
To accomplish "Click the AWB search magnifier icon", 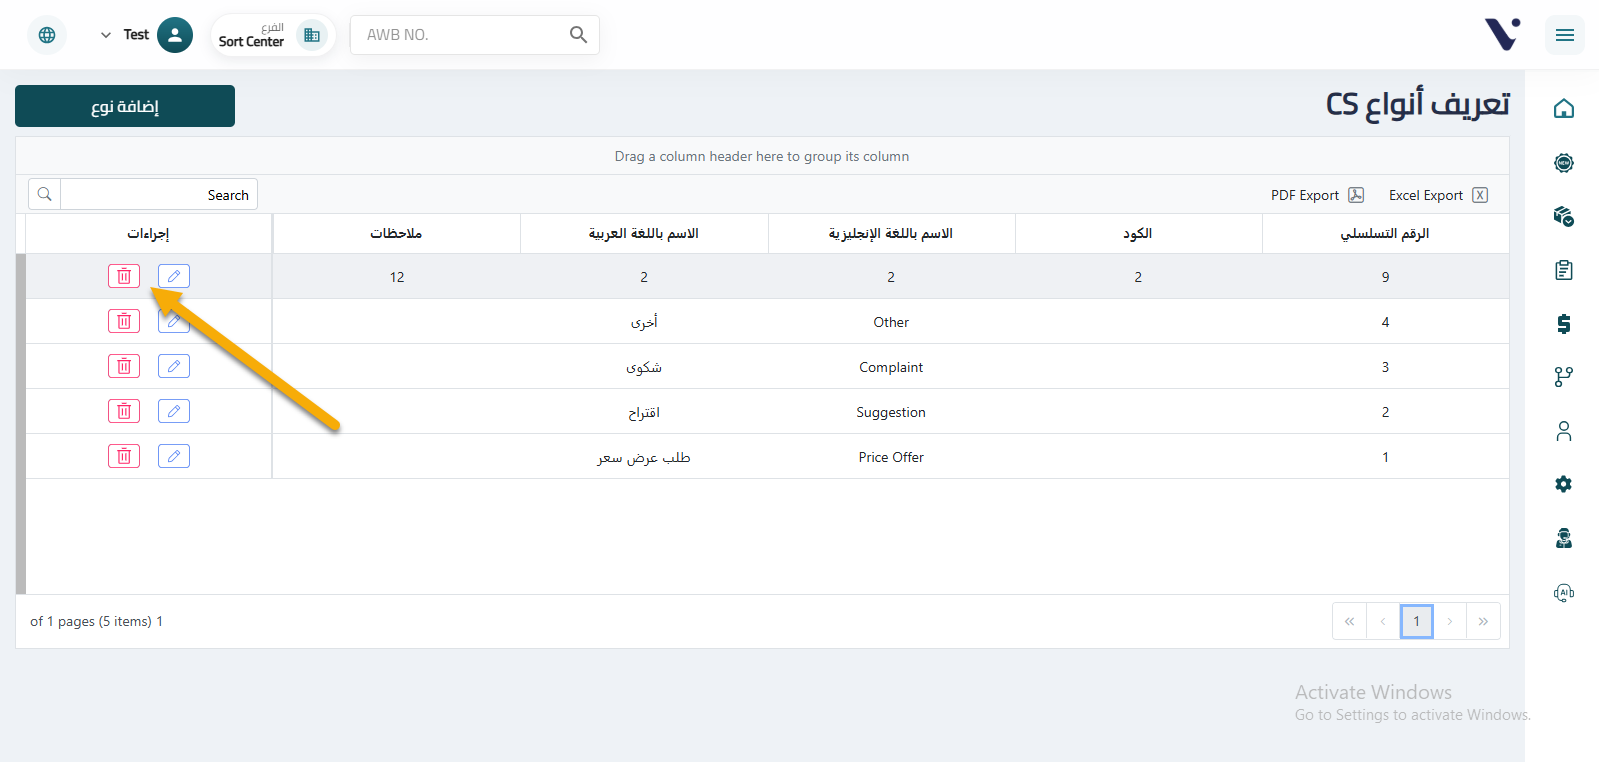I will (x=578, y=35).
